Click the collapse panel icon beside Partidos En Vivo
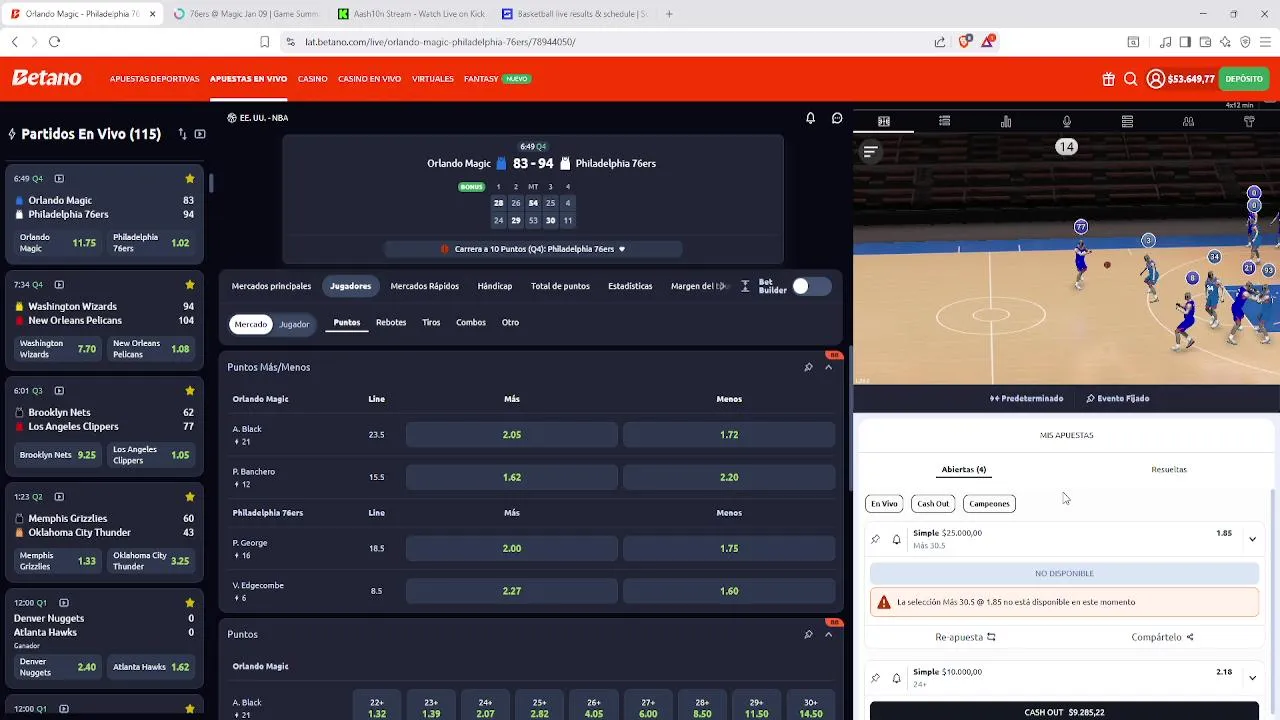Screen dimensions: 1280x720 (x=200, y=134)
